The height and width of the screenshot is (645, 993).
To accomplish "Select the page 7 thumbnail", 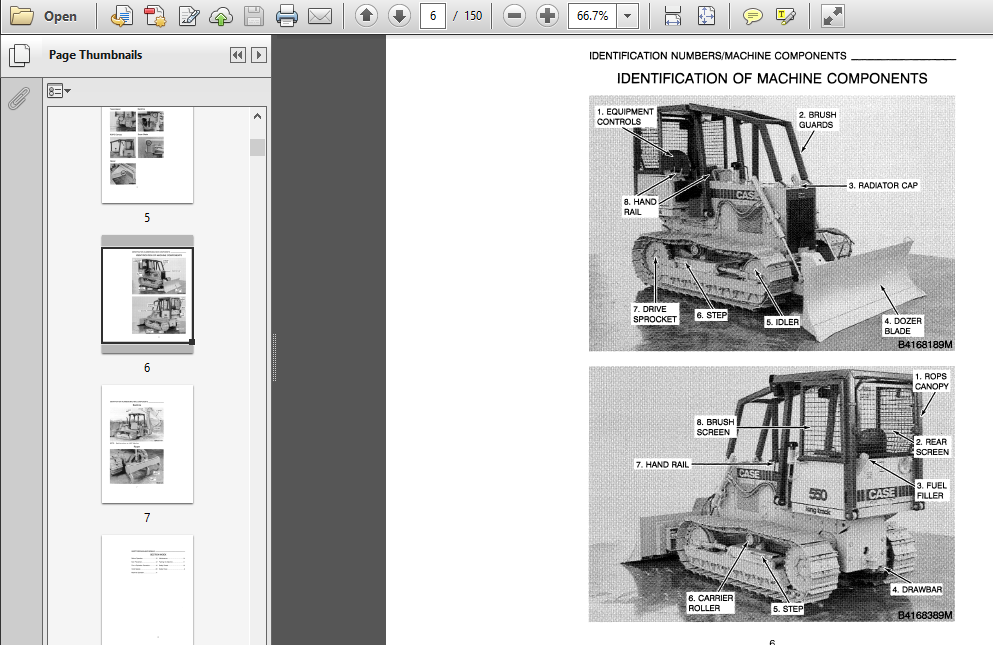I will click(148, 444).
